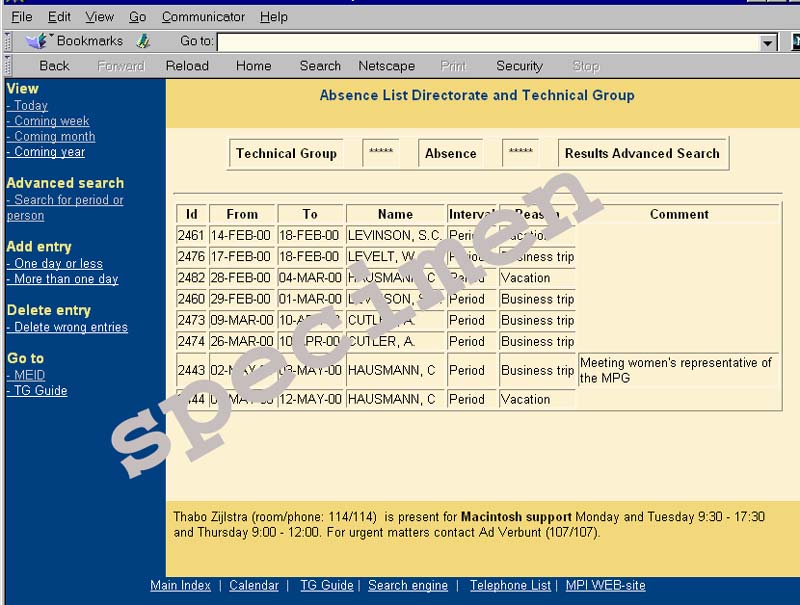This screenshot has height=605, width=800.
Task: Click the Stop toolbar button
Action: [586, 66]
